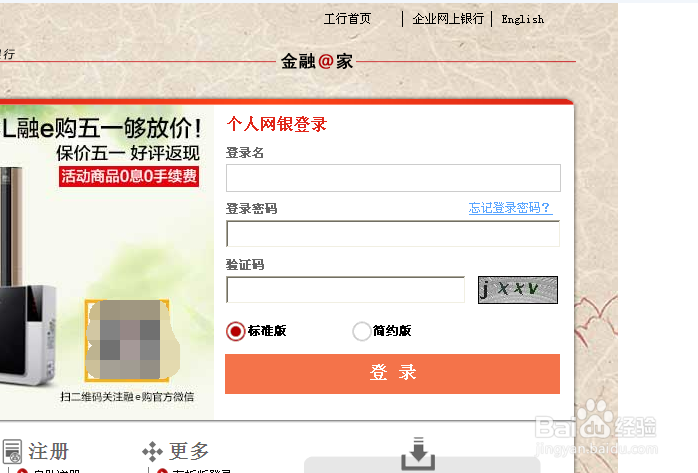Click the download arrow icon
This screenshot has height=473, width=698.
coord(418,454)
